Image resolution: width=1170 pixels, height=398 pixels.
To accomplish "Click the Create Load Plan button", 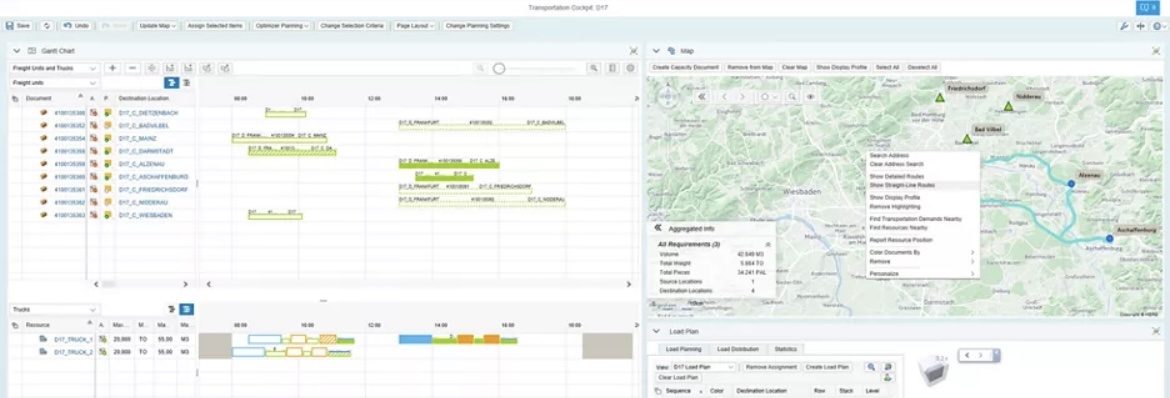I will coord(828,367).
